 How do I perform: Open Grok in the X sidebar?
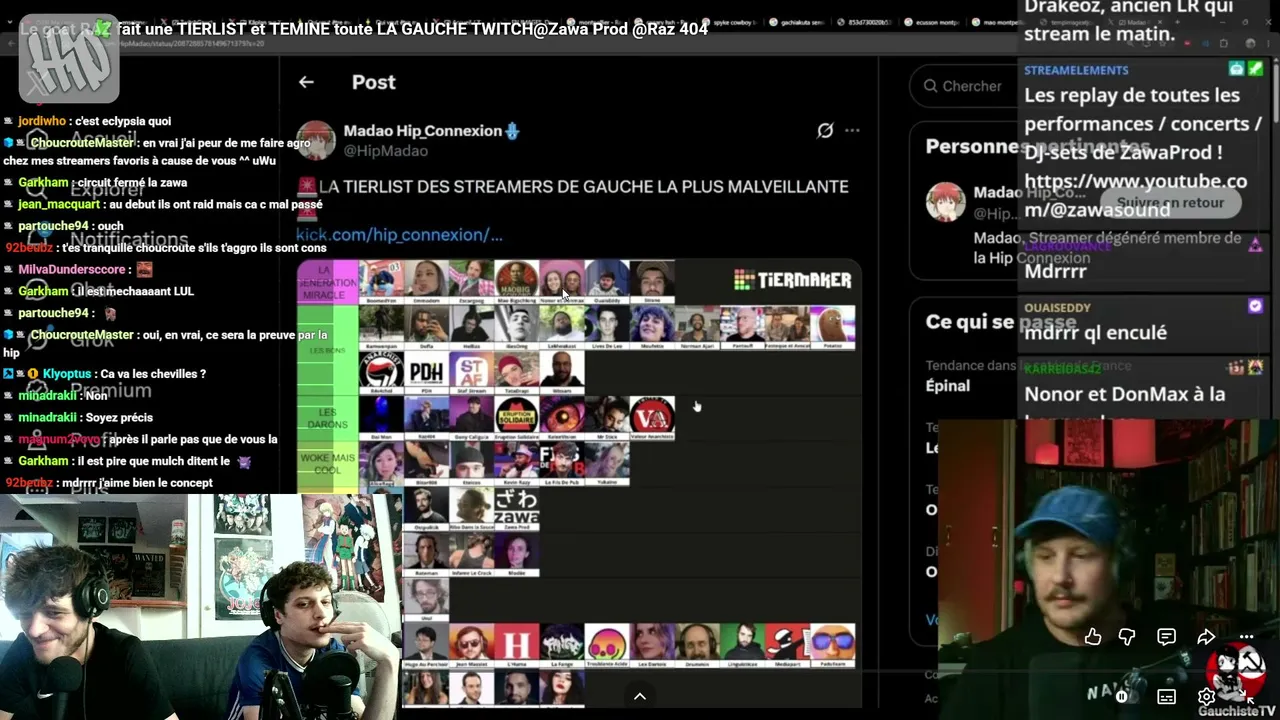(x=93, y=340)
